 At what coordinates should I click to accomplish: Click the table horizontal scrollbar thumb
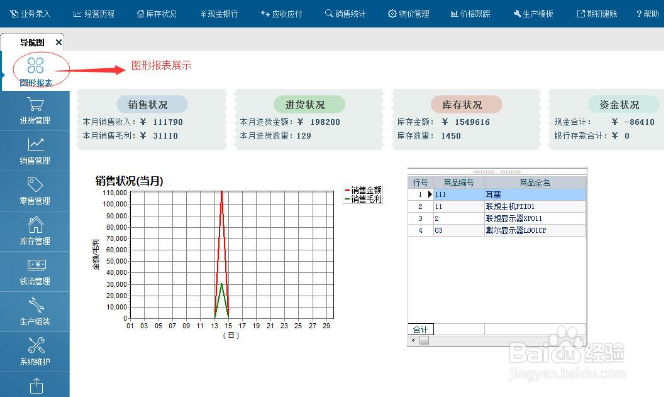[x=424, y=340]
